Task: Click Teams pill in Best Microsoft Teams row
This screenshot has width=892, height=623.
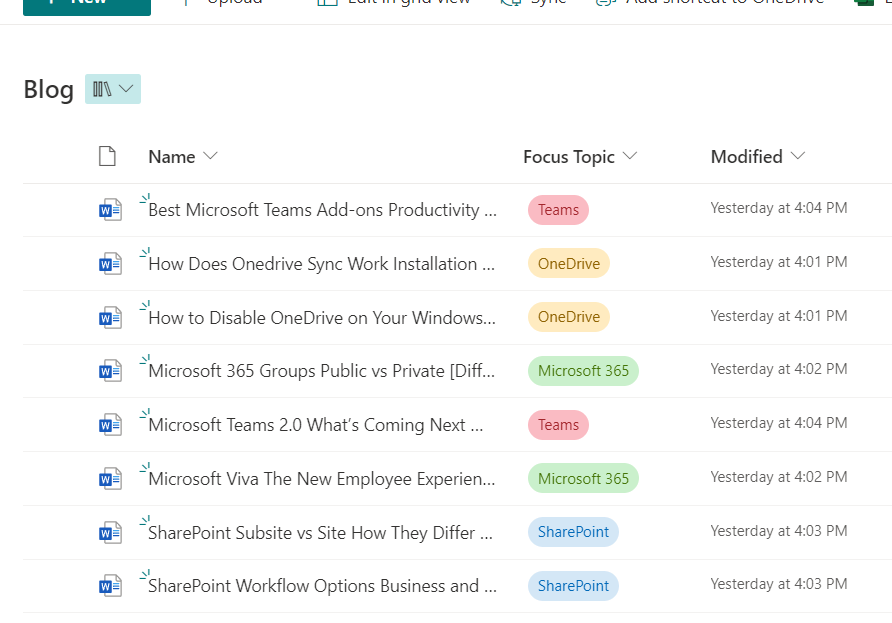Action: [558, 210]
